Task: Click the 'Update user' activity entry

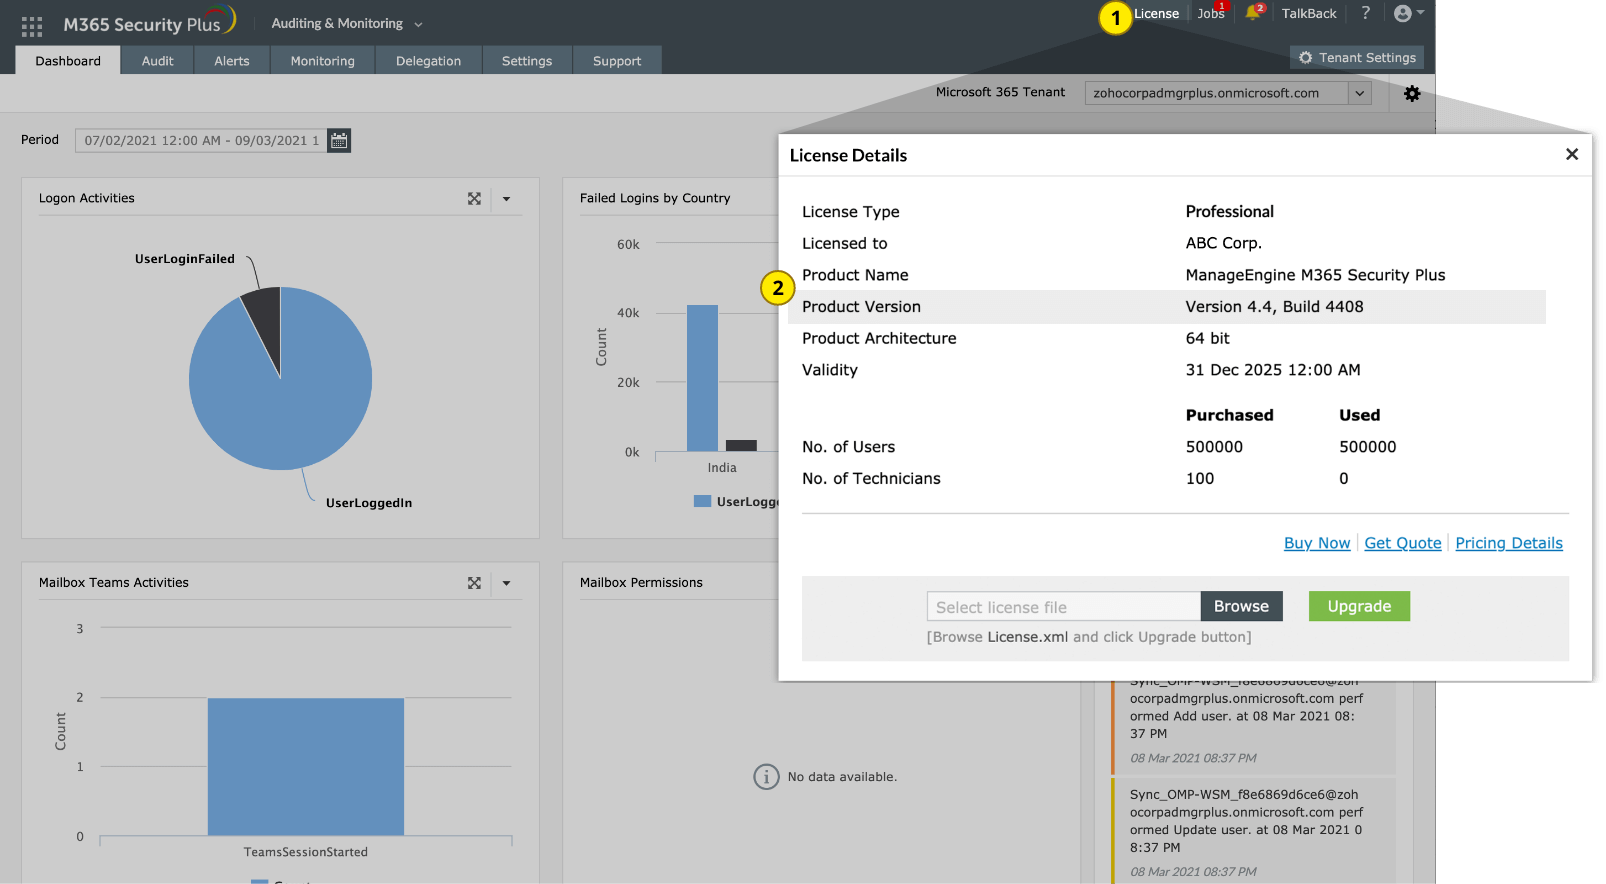Action: pyautogui.click(x=1254, y=830)
